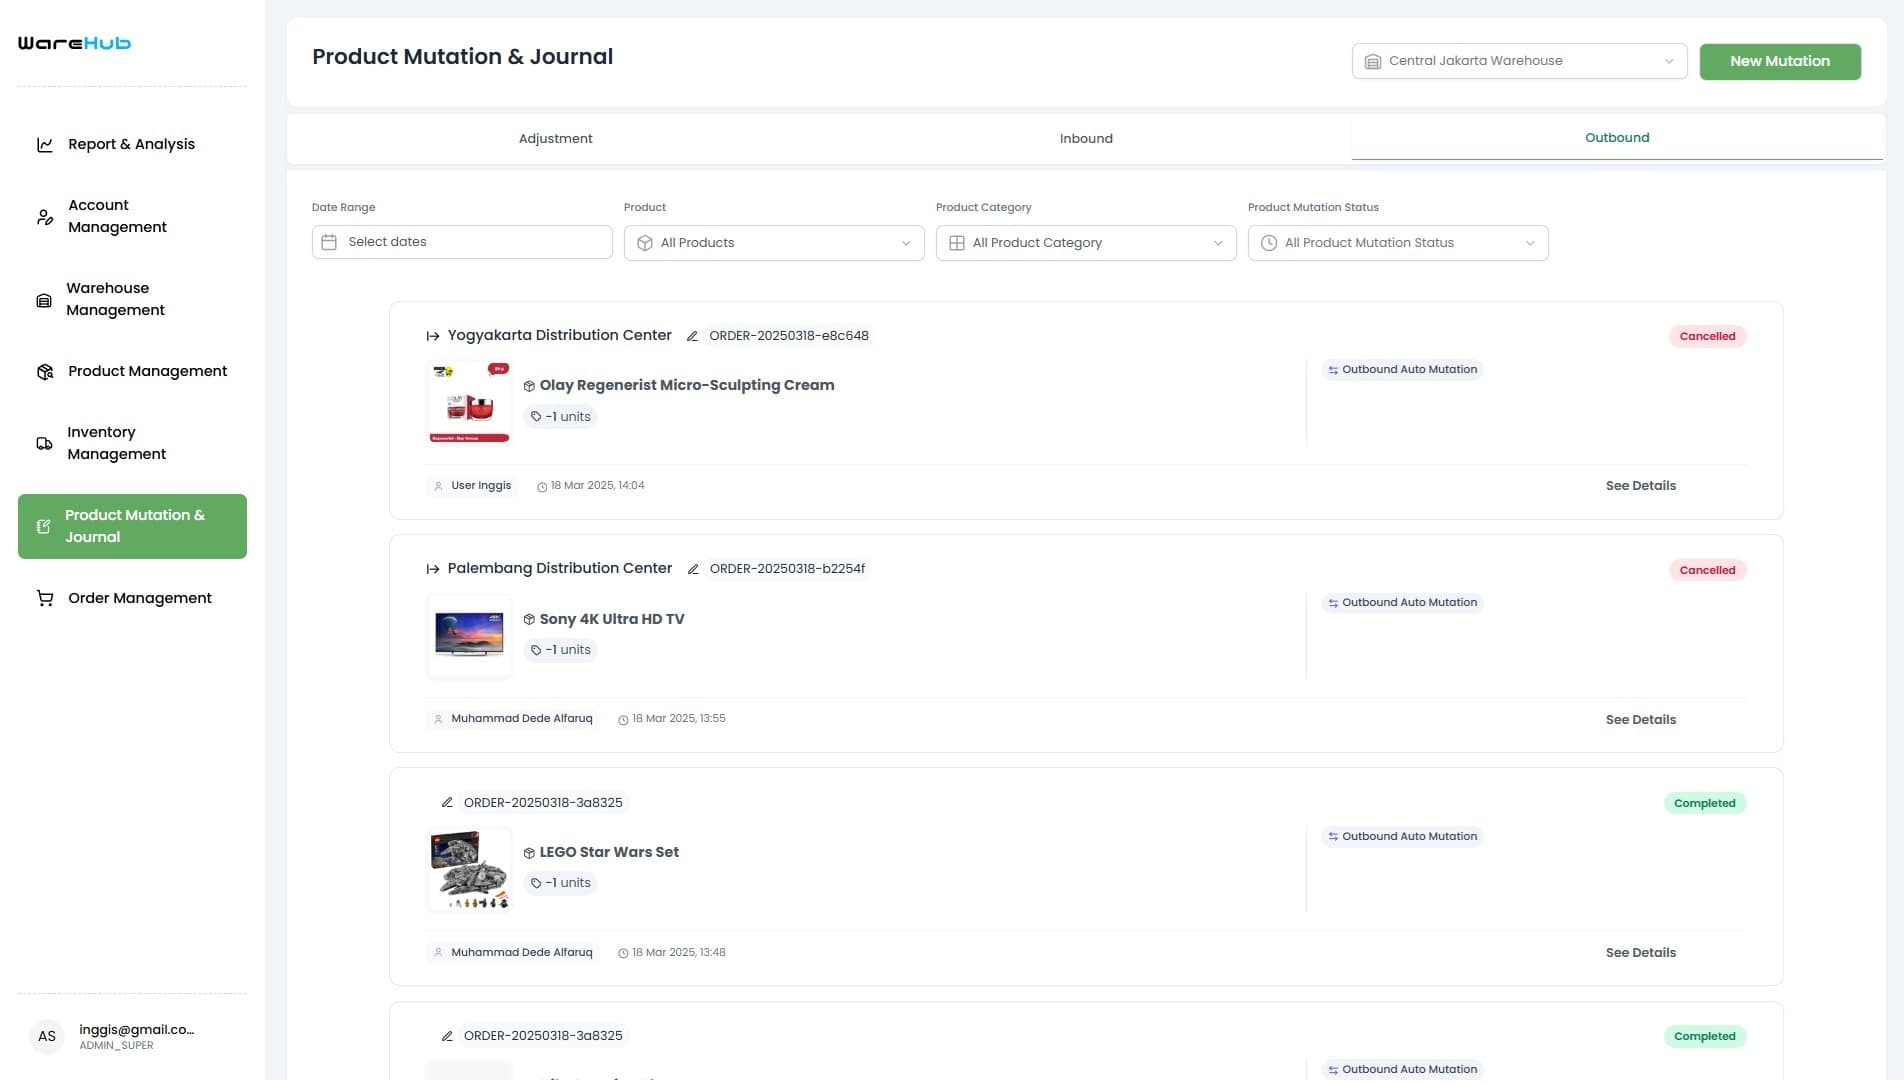Open the All Product Category dropdown
Image resolution: width=1904 pixels, height=1083 pixels.
click(1085, 242)
